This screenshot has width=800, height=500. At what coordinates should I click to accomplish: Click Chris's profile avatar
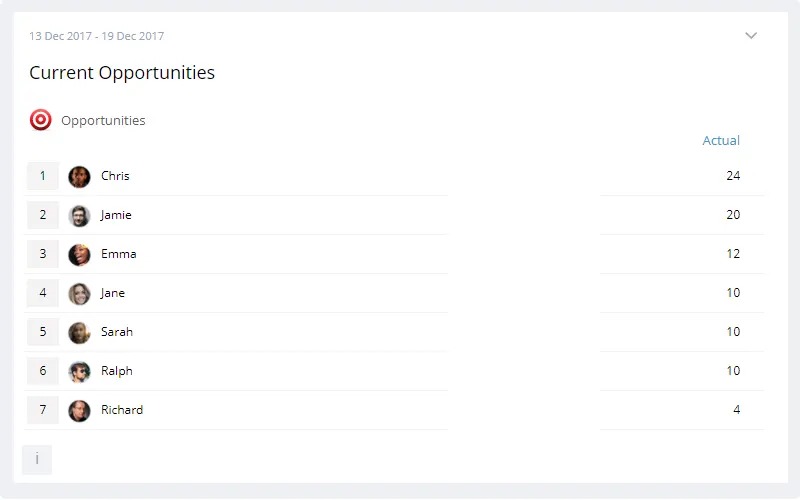(79, 177)
